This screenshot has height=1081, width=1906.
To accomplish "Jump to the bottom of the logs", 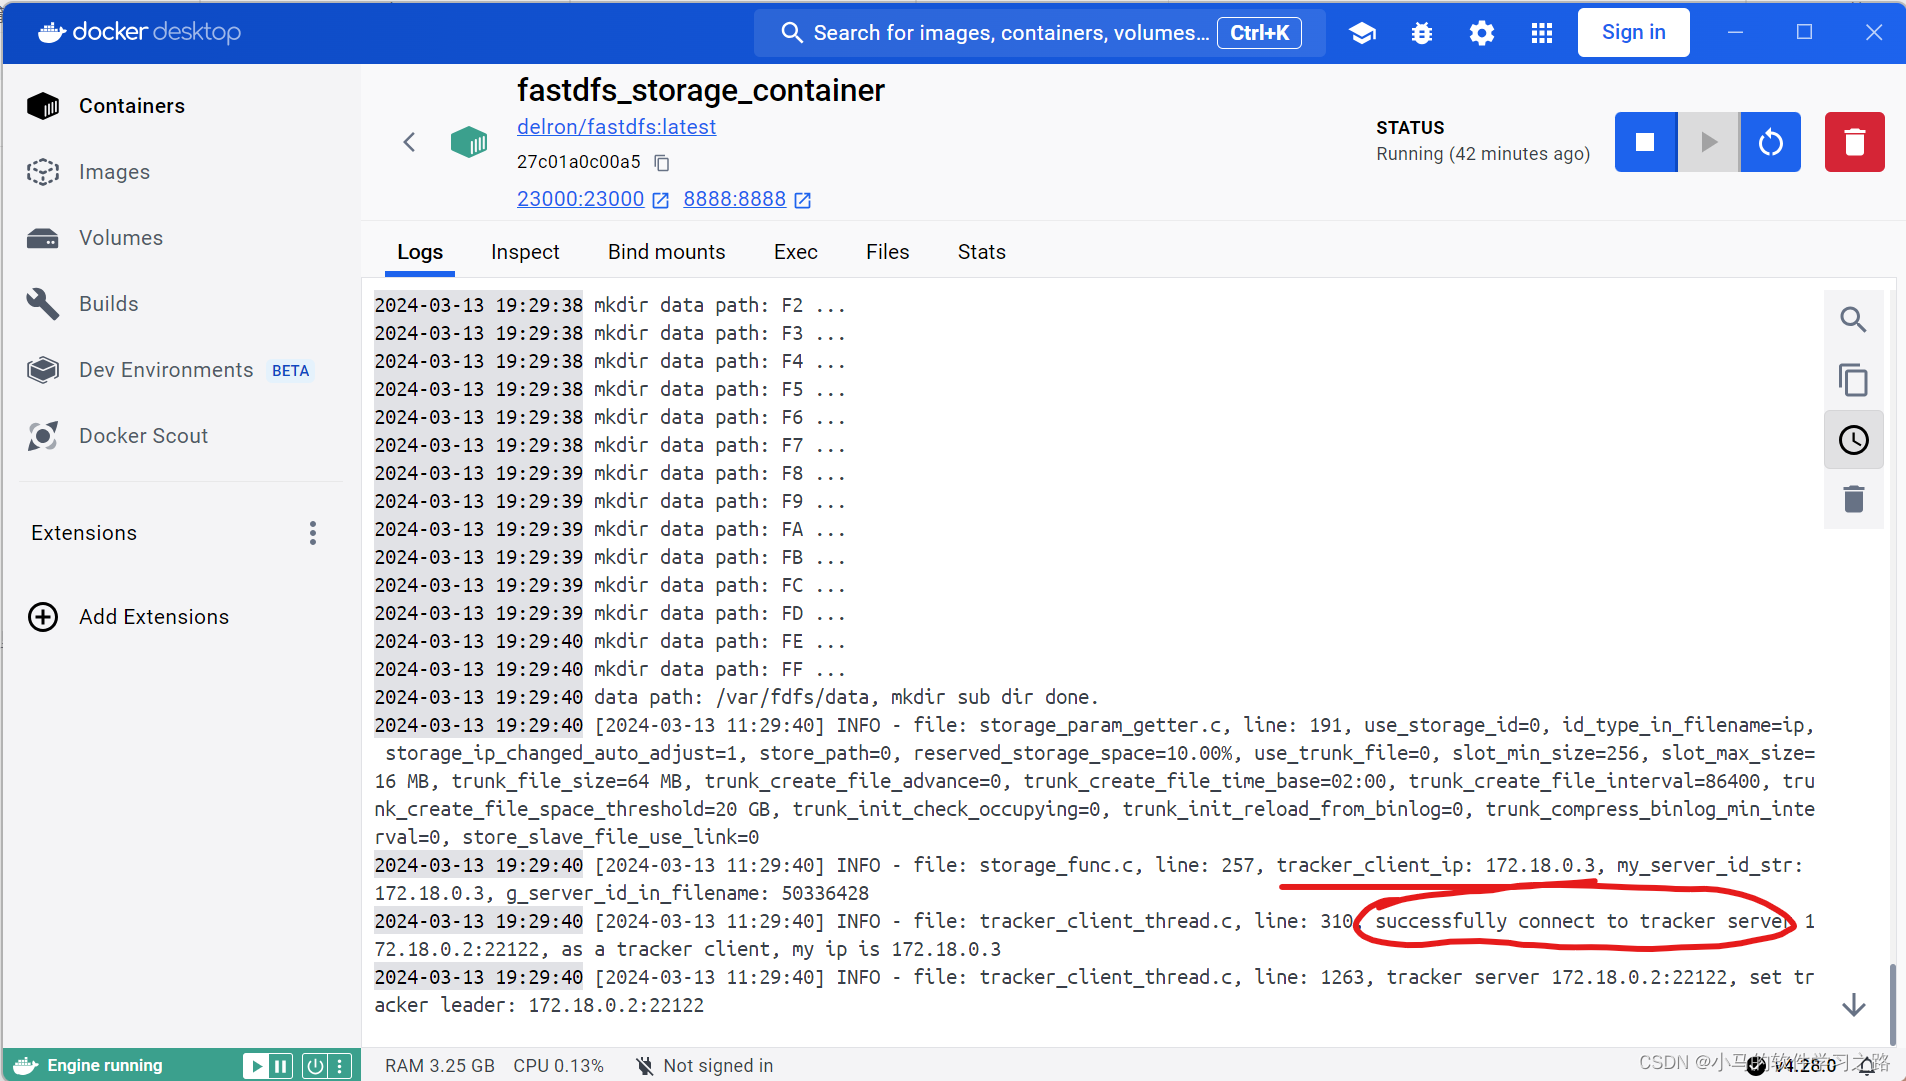I will (1853, 1005).
